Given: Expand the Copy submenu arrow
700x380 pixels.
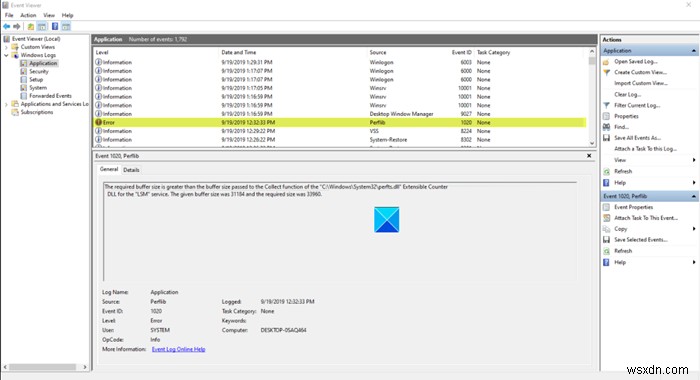Looking at the screenshot, I should [x=694, y=229].
